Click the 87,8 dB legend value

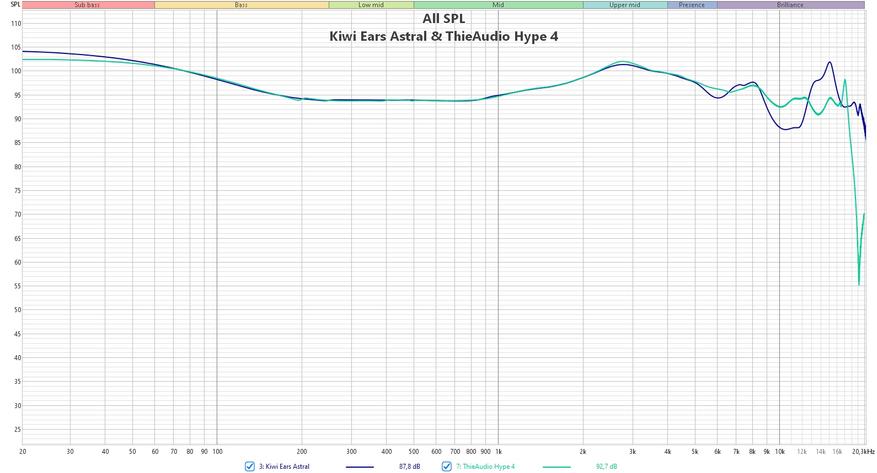pos(409,466)
